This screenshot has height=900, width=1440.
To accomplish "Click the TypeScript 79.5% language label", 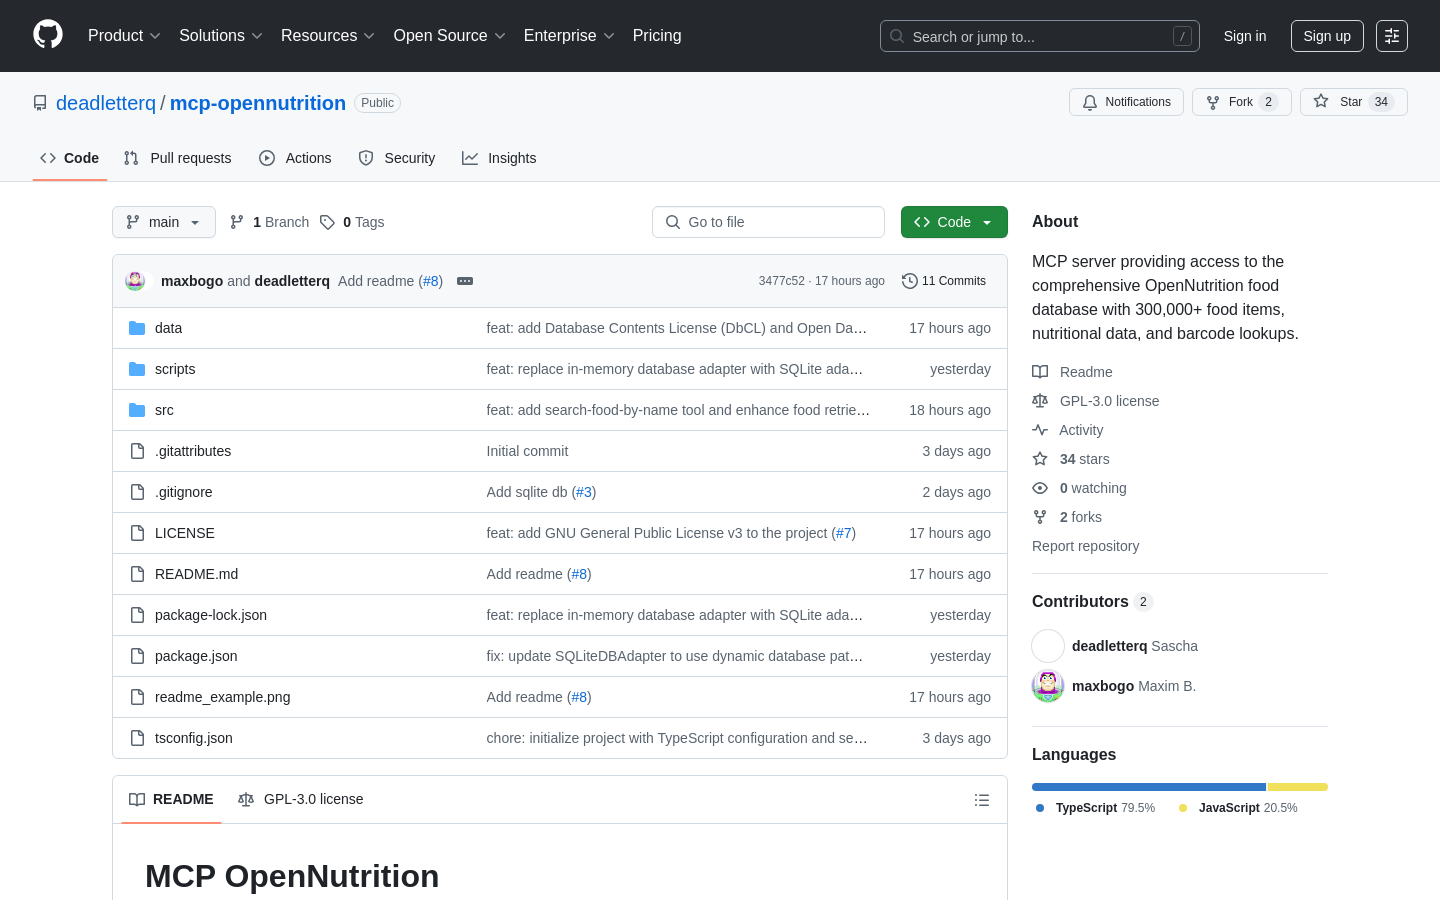I will pos(1096,808).
